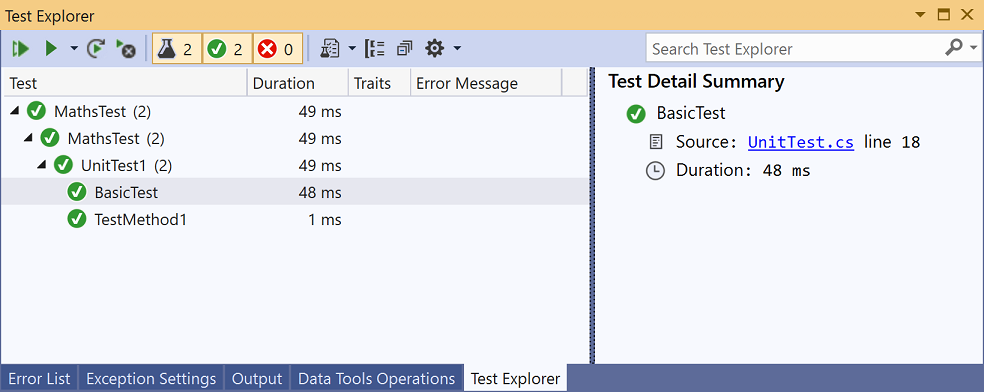Screen dimensions: 984x392
Task: Switch to the Exception Settings tab
Action: [151, 379]
